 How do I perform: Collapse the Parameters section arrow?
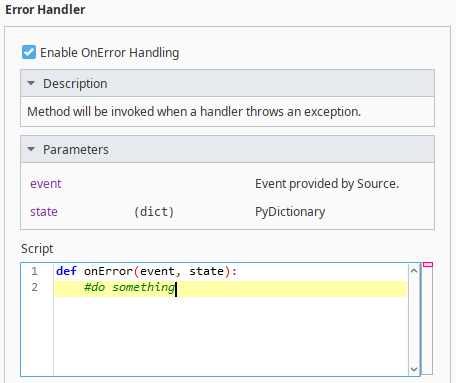(31, 149)
